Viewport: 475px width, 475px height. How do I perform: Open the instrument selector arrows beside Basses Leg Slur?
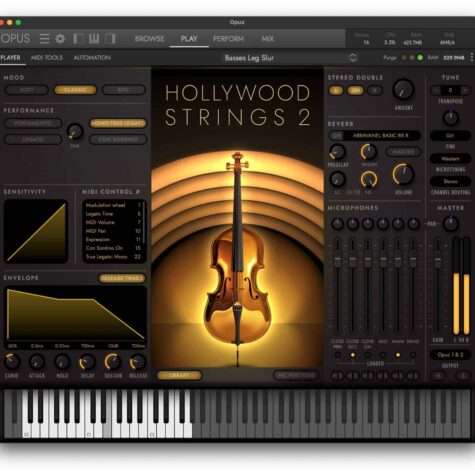(353, 58)
